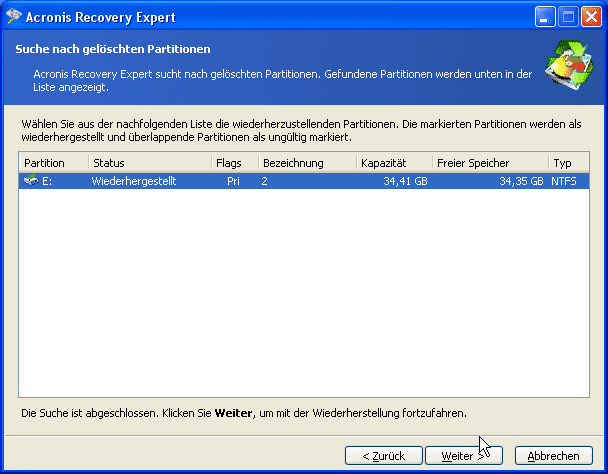Sort list by Partition column header
Viewport: 608px width, 474px height.
point(54,163)
